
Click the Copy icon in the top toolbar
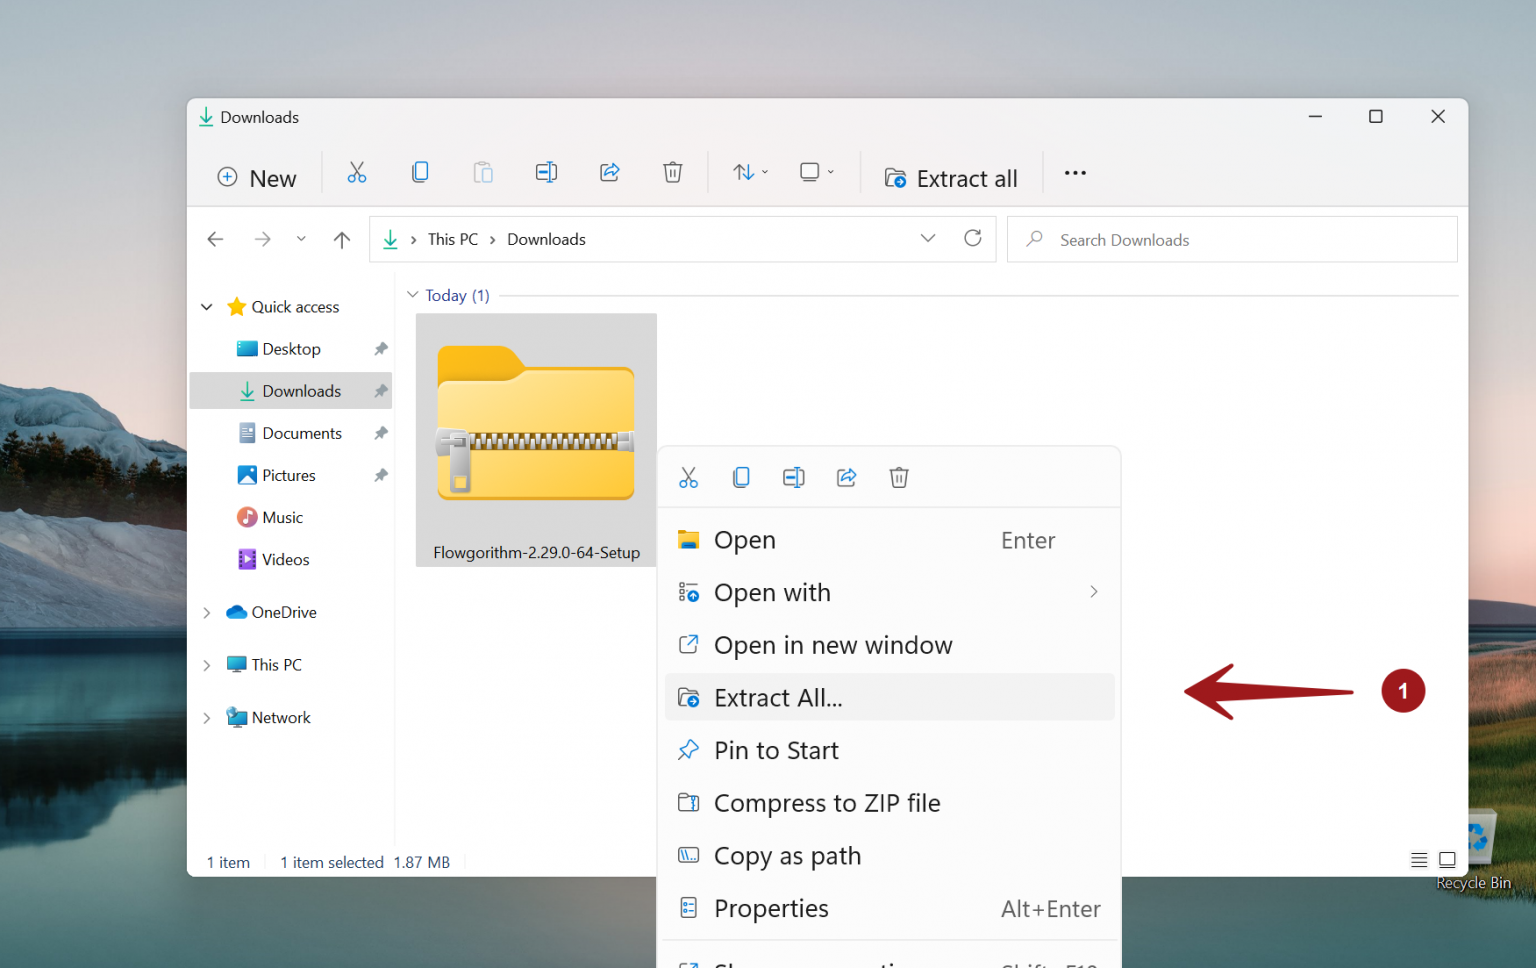pyautogui.click(x=420, y=173)
